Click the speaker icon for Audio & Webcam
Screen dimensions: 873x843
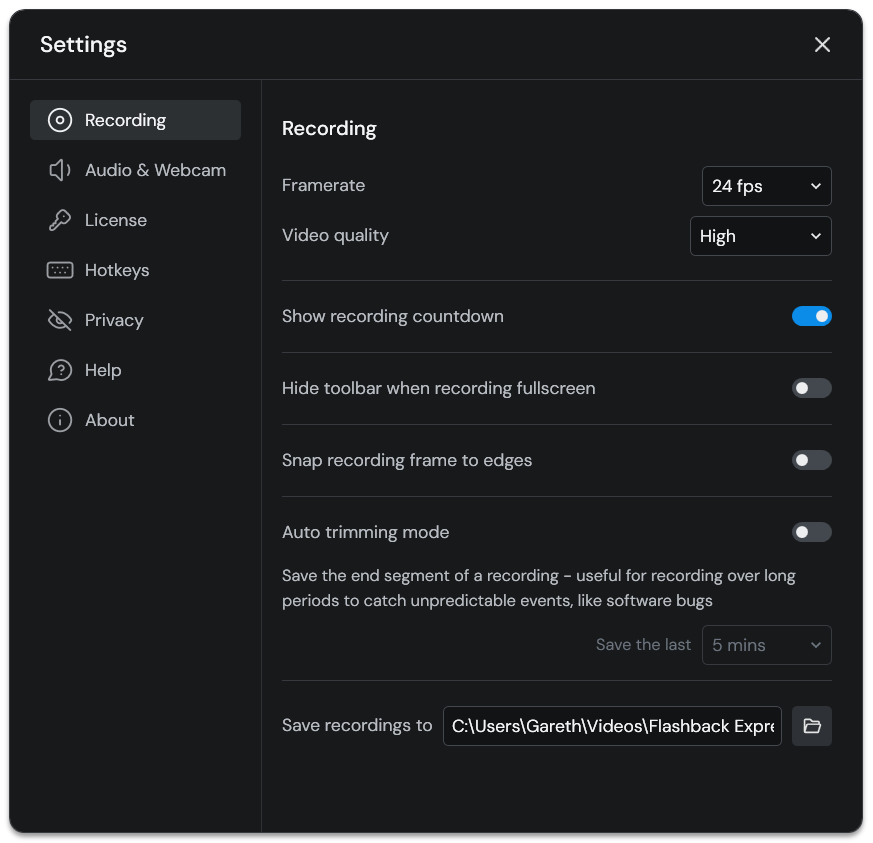60,170
